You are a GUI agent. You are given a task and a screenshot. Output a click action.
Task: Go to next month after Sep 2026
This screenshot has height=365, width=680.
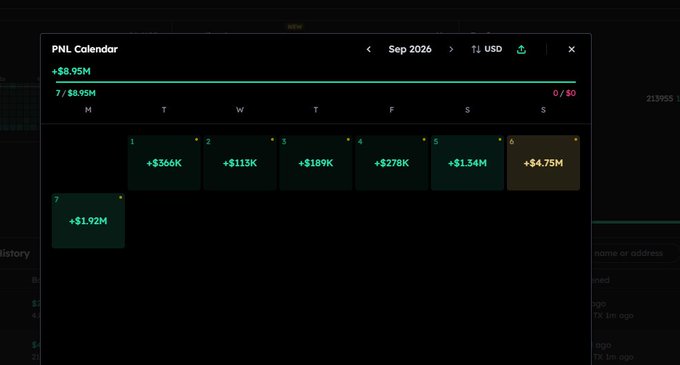451,49
